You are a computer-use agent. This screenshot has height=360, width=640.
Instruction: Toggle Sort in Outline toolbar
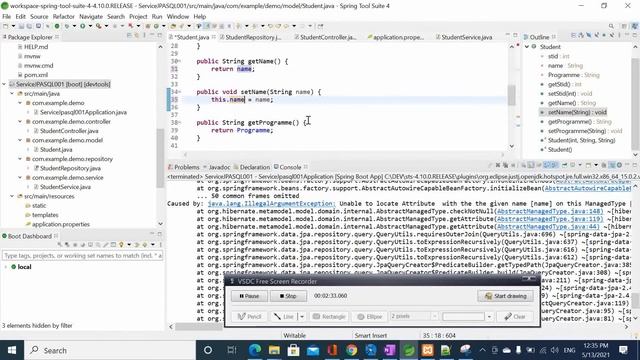[581, 36]
